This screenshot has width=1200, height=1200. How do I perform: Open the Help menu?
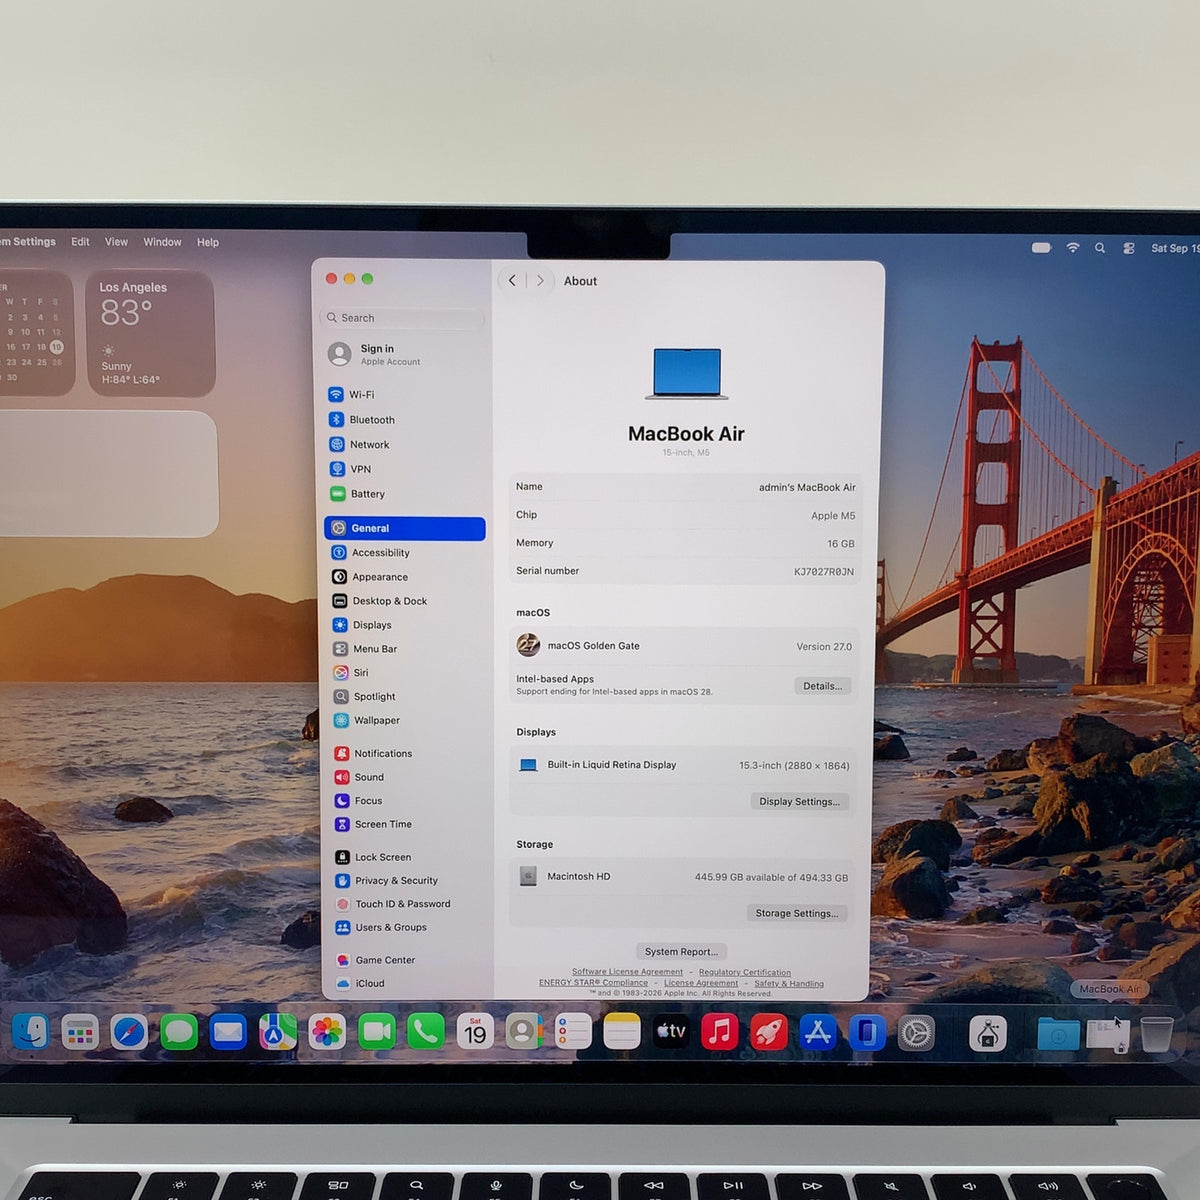pyautogui.click(x=208, y=242)
